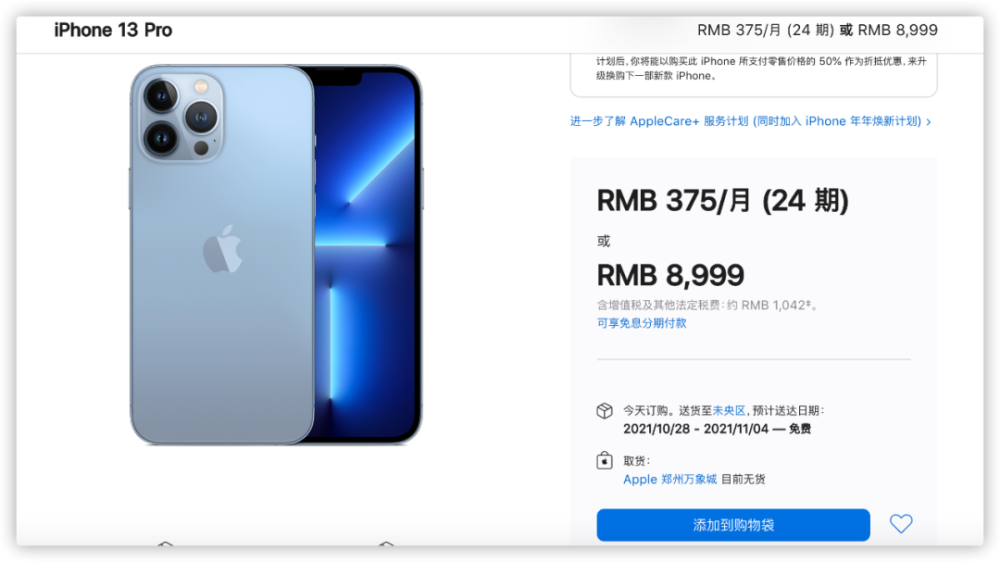The width and height of the screenshot is (1000, 562).
Task: Open the 可享免息分期付款 installment link
Action: [x=642, y=323]
